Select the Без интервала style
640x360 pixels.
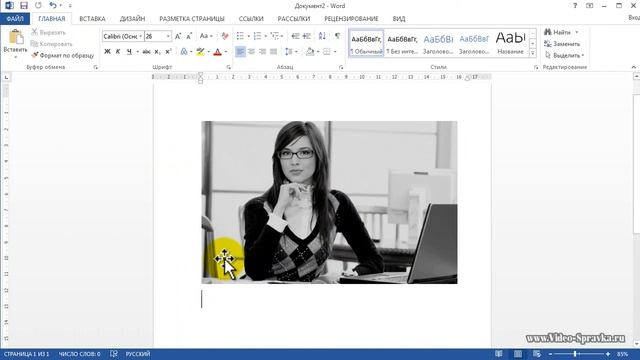pyautogui.click(x=402, y=43)
